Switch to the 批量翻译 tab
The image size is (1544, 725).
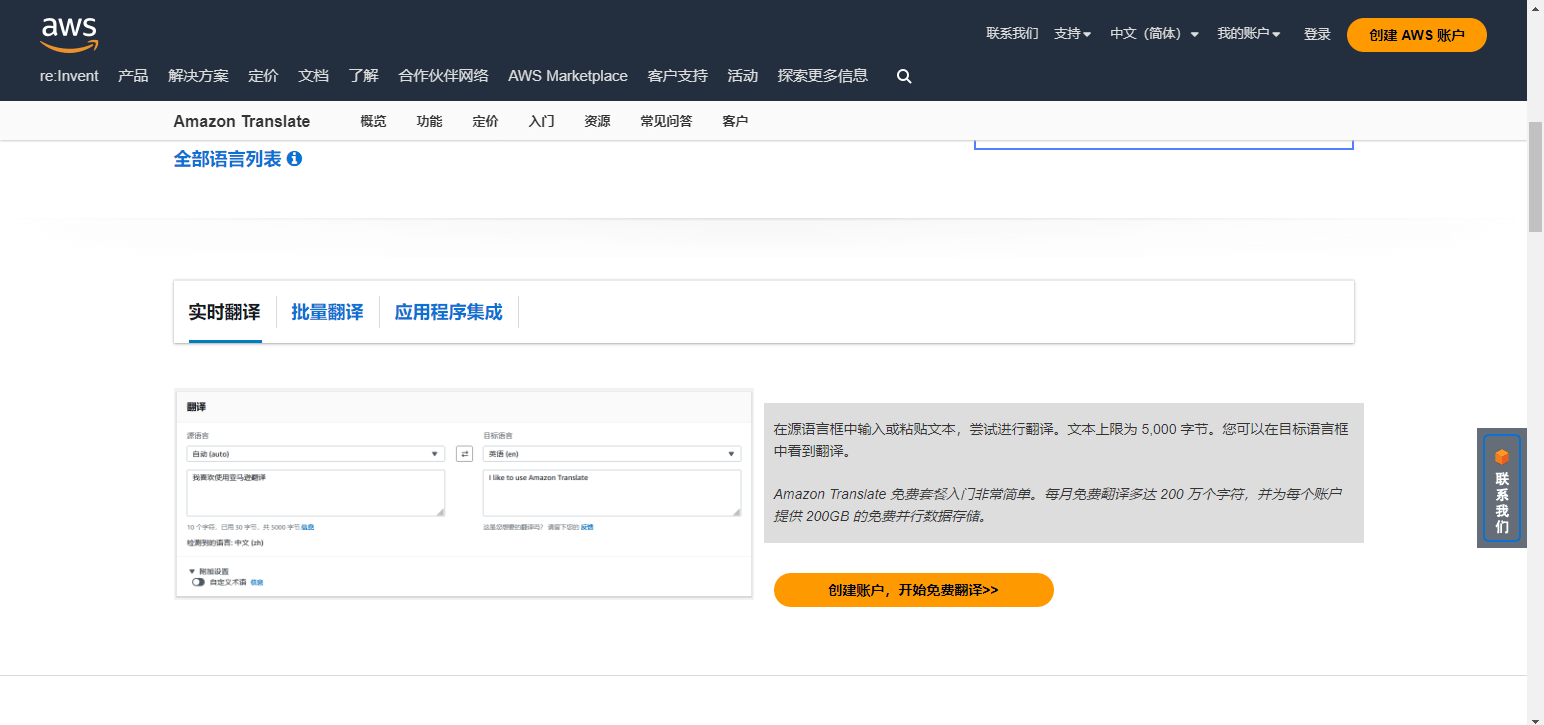tap(327, 312)
